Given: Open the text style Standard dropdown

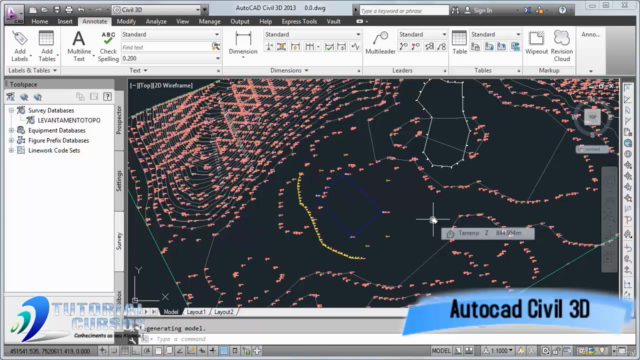Looking at the screenshot, I should click(171, 34).
